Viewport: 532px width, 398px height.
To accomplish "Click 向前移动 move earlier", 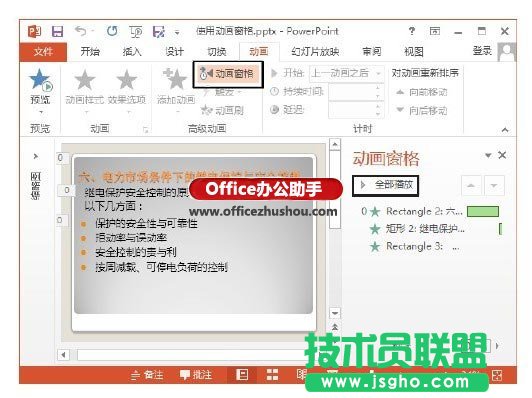I will coord(422,92).
